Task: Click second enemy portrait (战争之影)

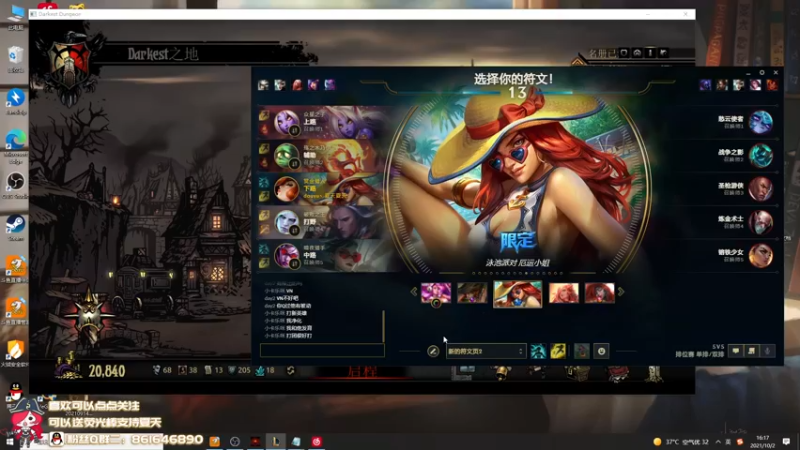Action: click(760, 156)
